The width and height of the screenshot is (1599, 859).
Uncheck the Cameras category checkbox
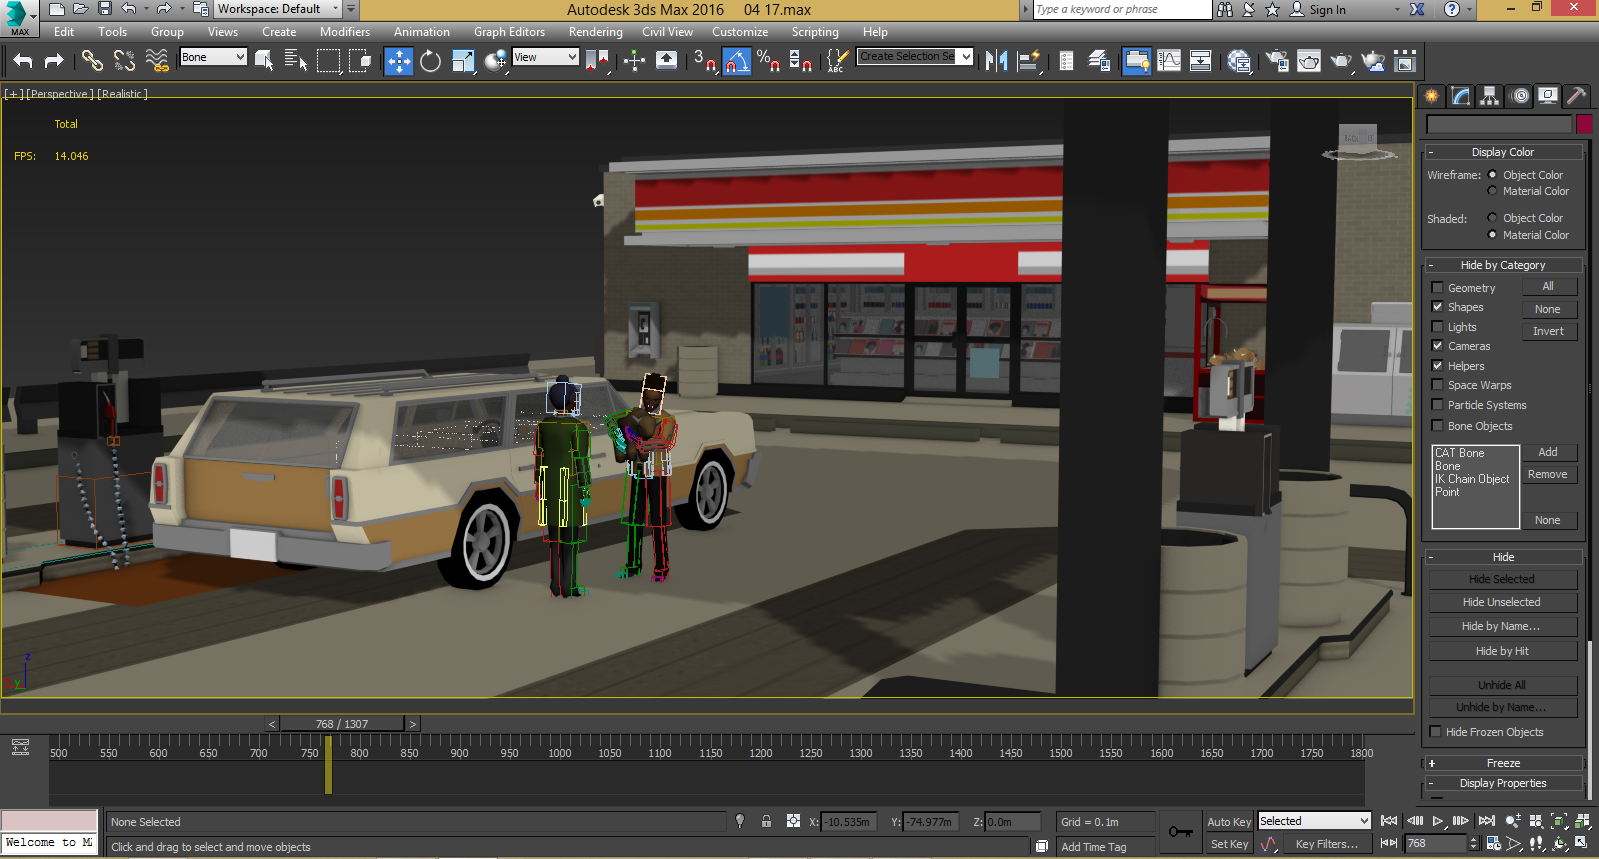click(x=1437, y=346)
